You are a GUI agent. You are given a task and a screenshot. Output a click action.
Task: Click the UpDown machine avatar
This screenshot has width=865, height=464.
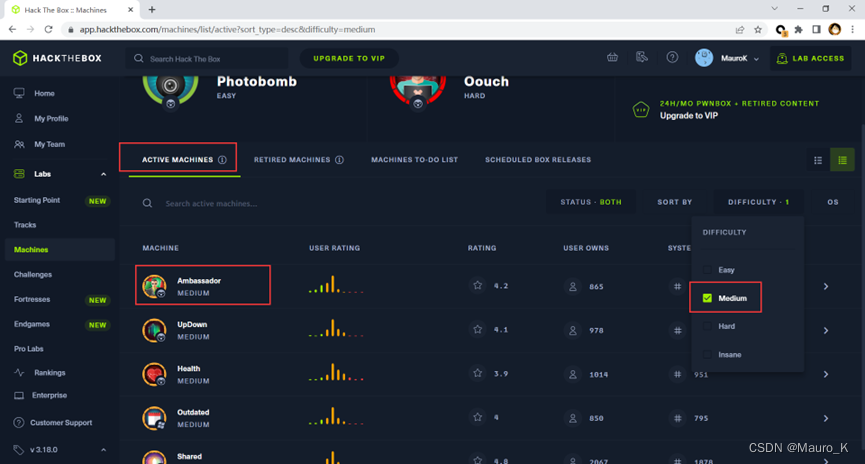pyautogui.click(x=154, y=330)
